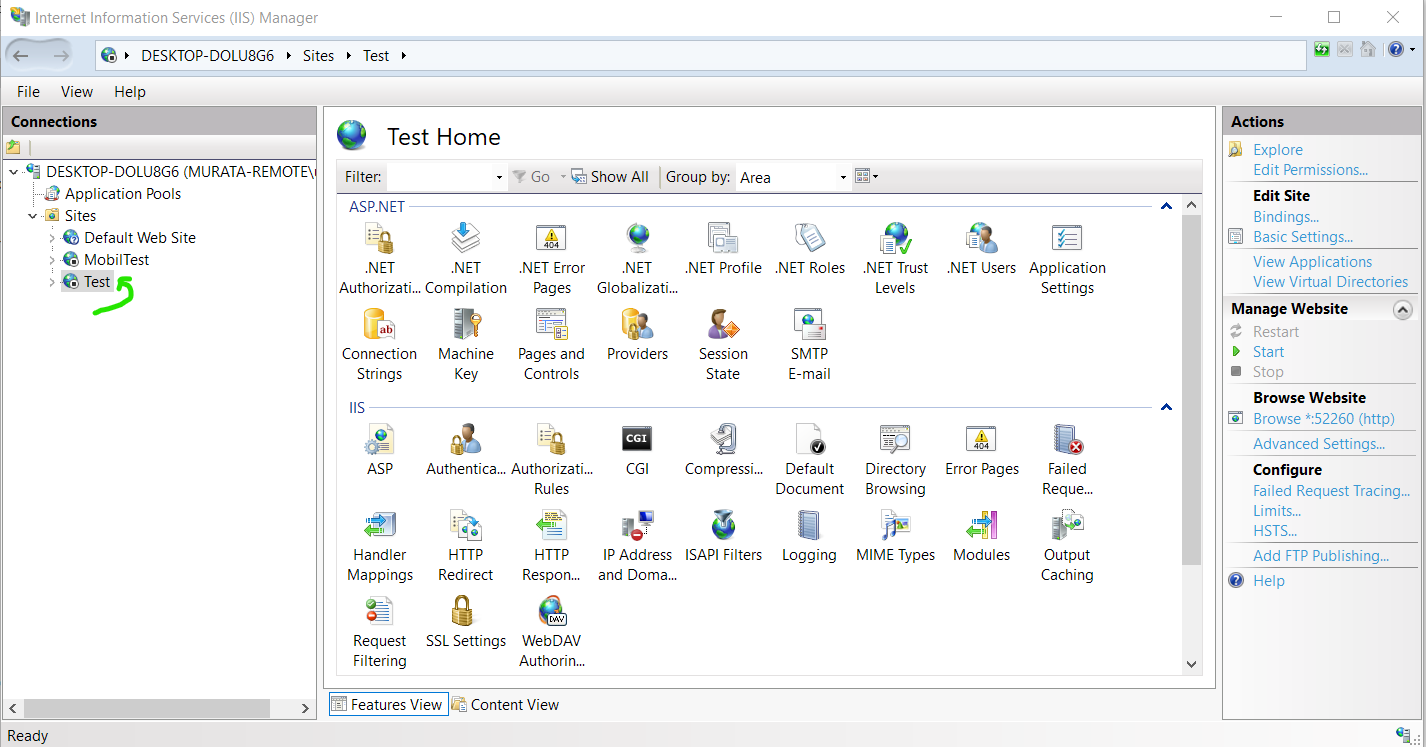Open .NET Globalization feature
The height and width of the screenshot is (747, 1426).
pos(637,259)
